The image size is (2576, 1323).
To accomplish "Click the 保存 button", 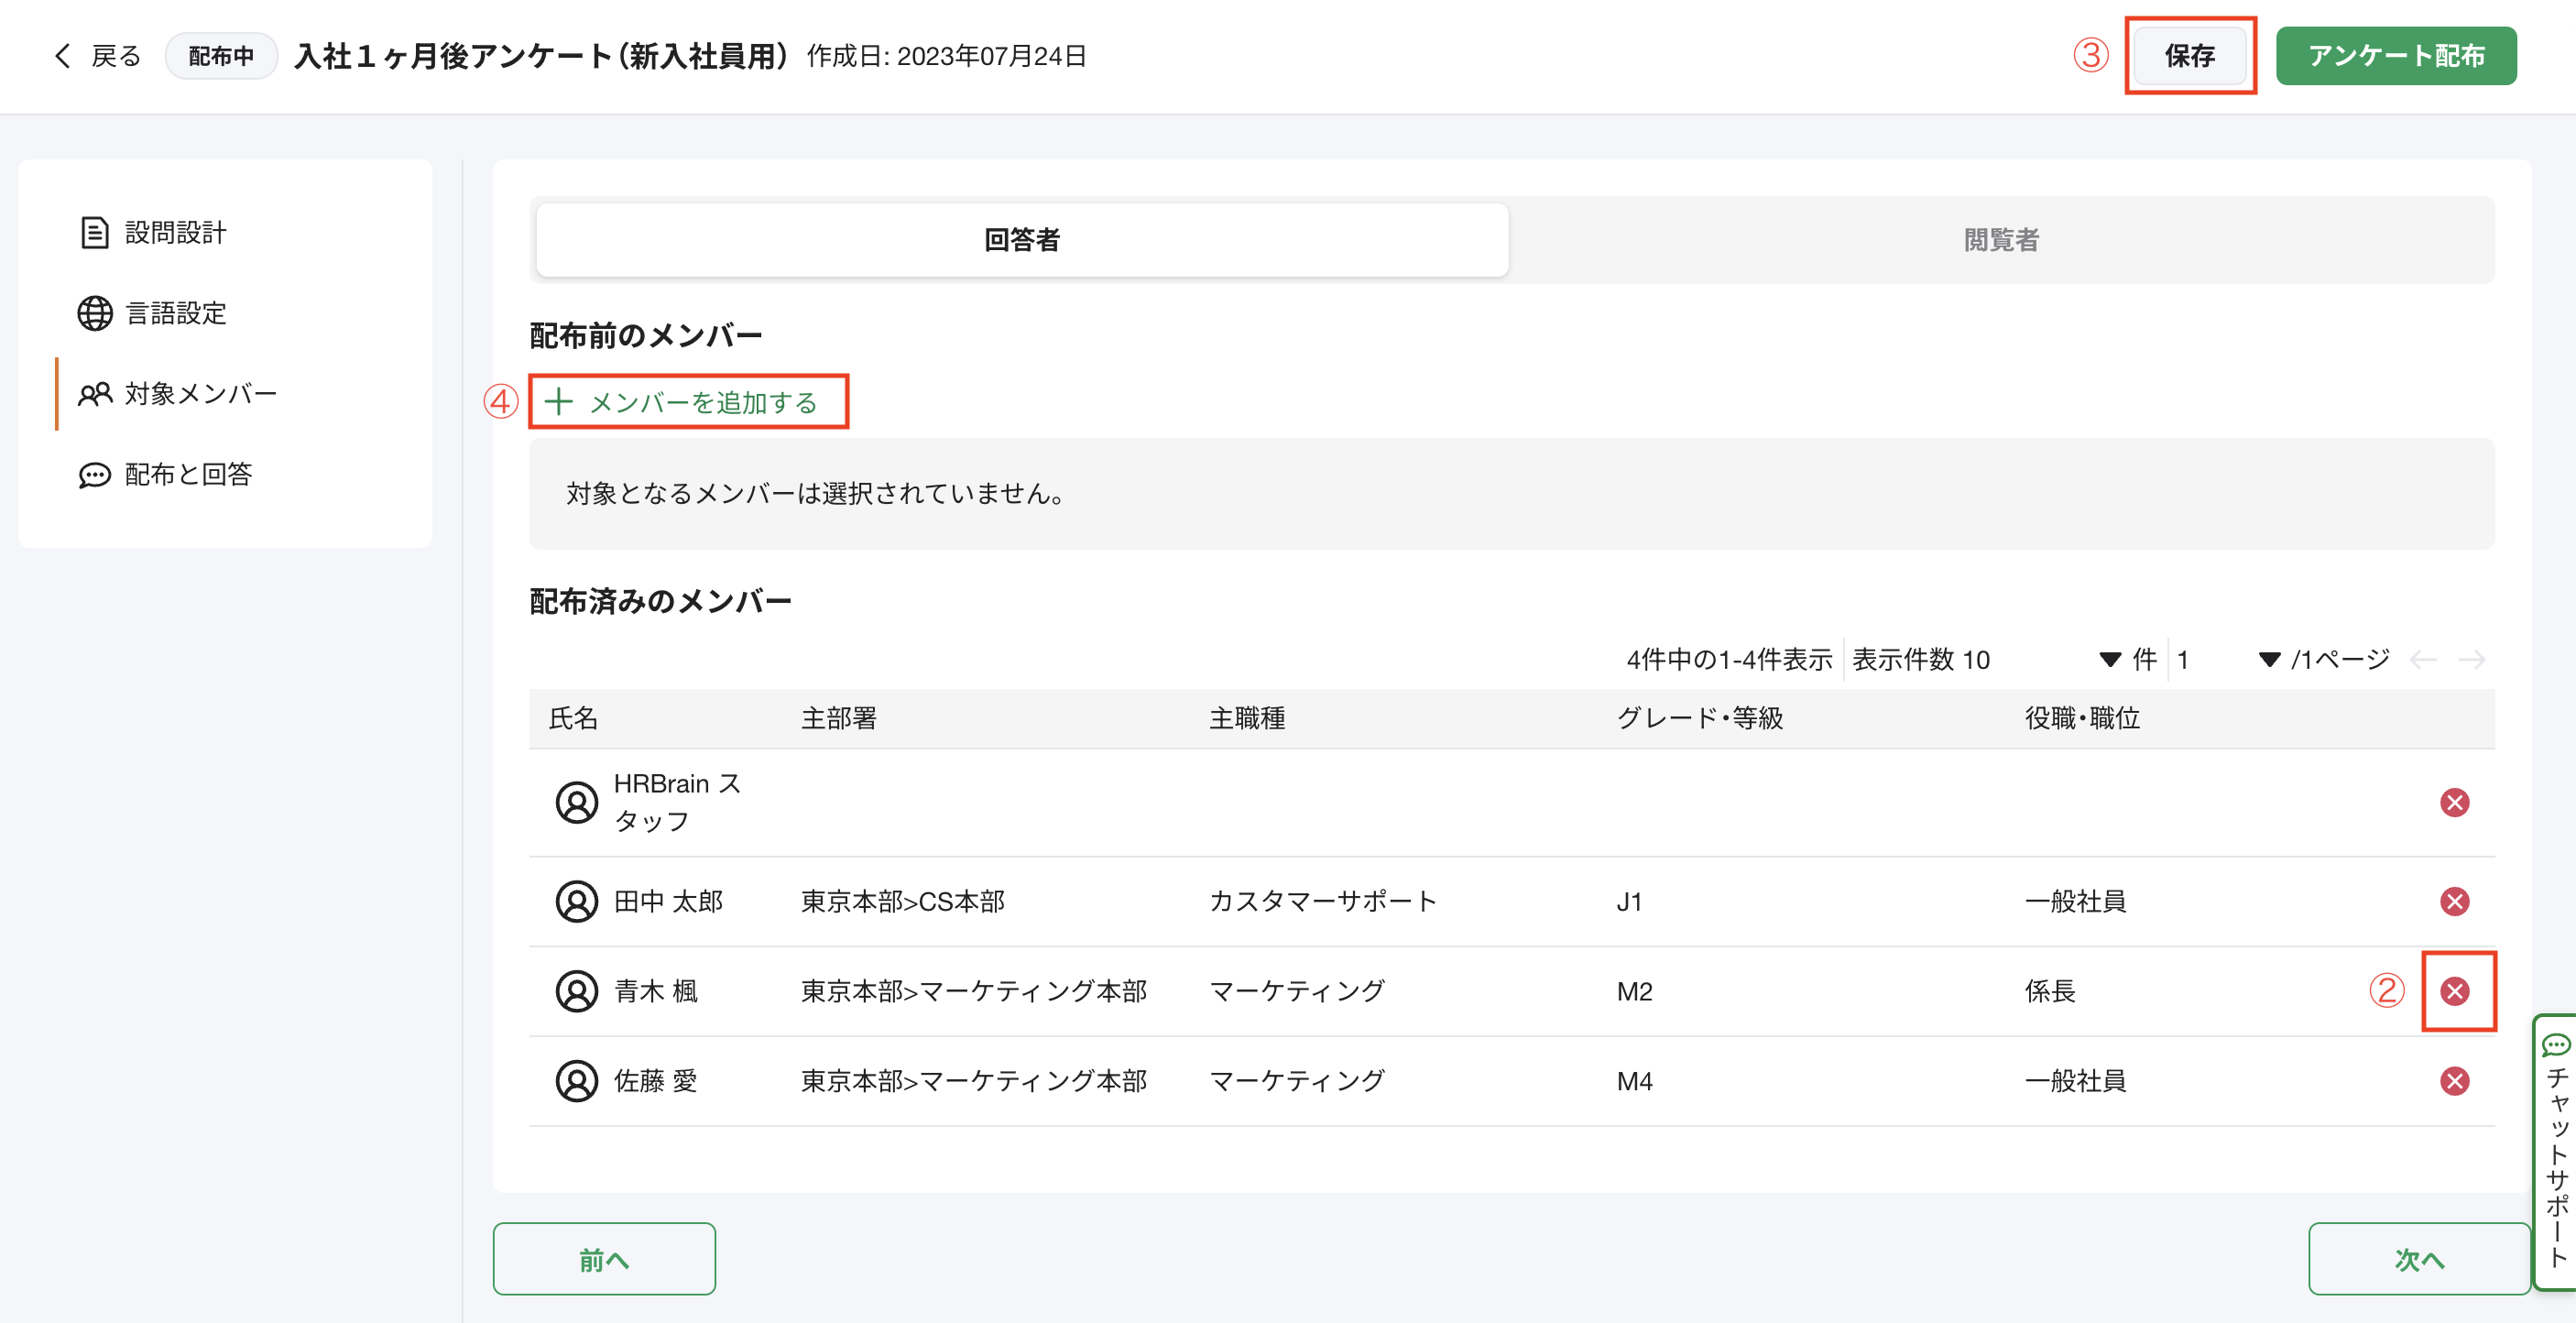I will coord(2190,56).
